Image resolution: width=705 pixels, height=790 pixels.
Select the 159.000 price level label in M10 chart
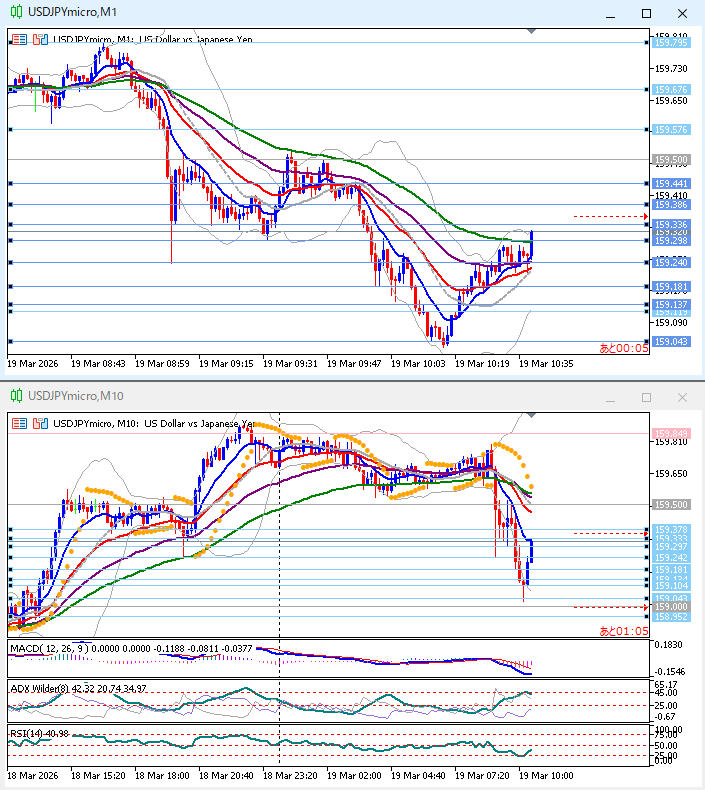coord(670,607)
